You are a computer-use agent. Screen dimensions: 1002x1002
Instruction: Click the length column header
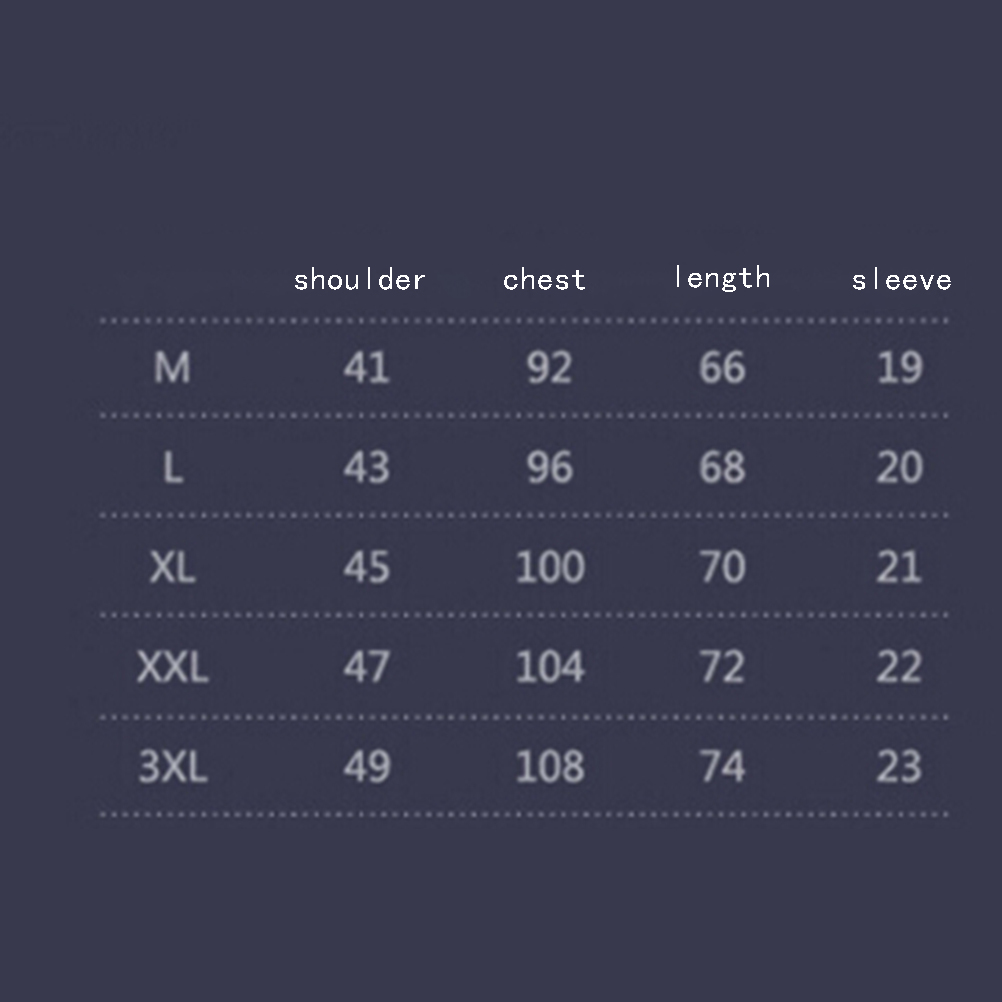722,277
